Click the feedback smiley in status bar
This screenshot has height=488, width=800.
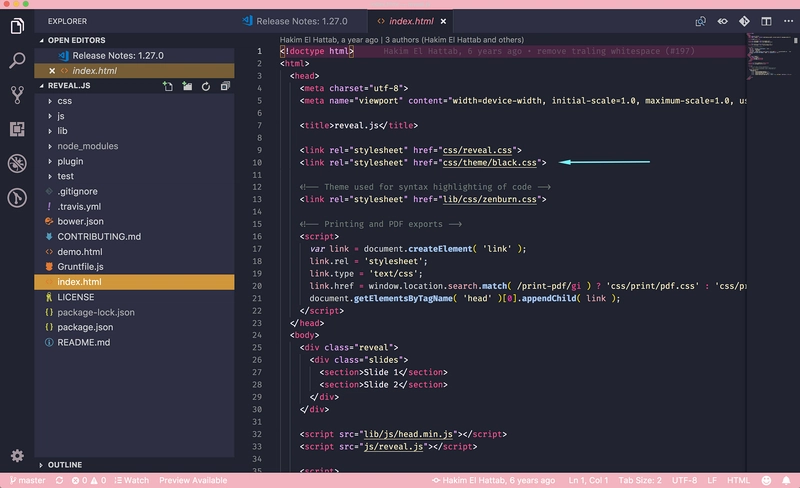tap(766, 480)
